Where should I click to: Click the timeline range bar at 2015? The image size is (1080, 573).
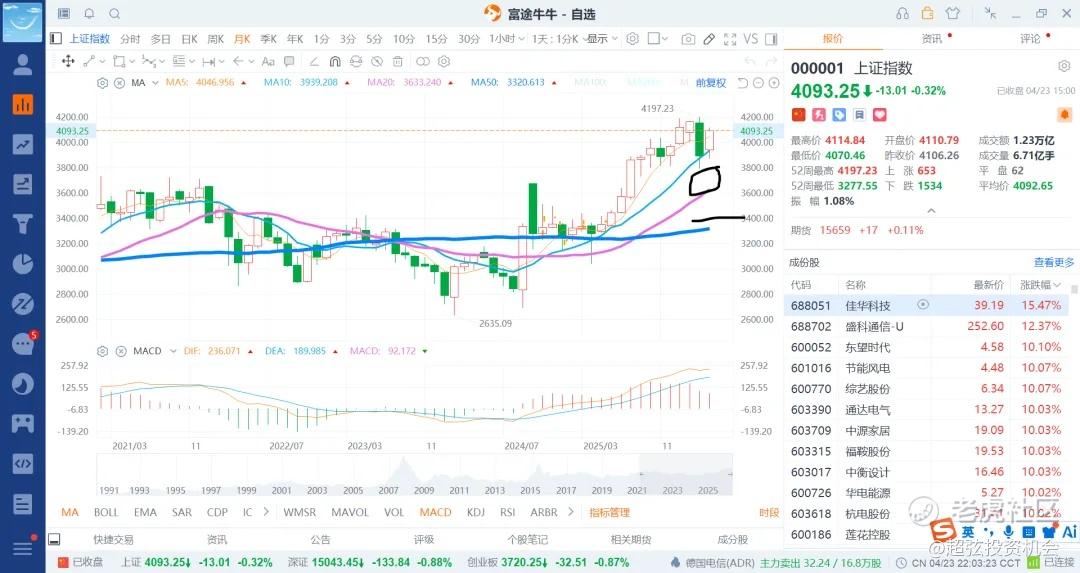coord(530,490)
